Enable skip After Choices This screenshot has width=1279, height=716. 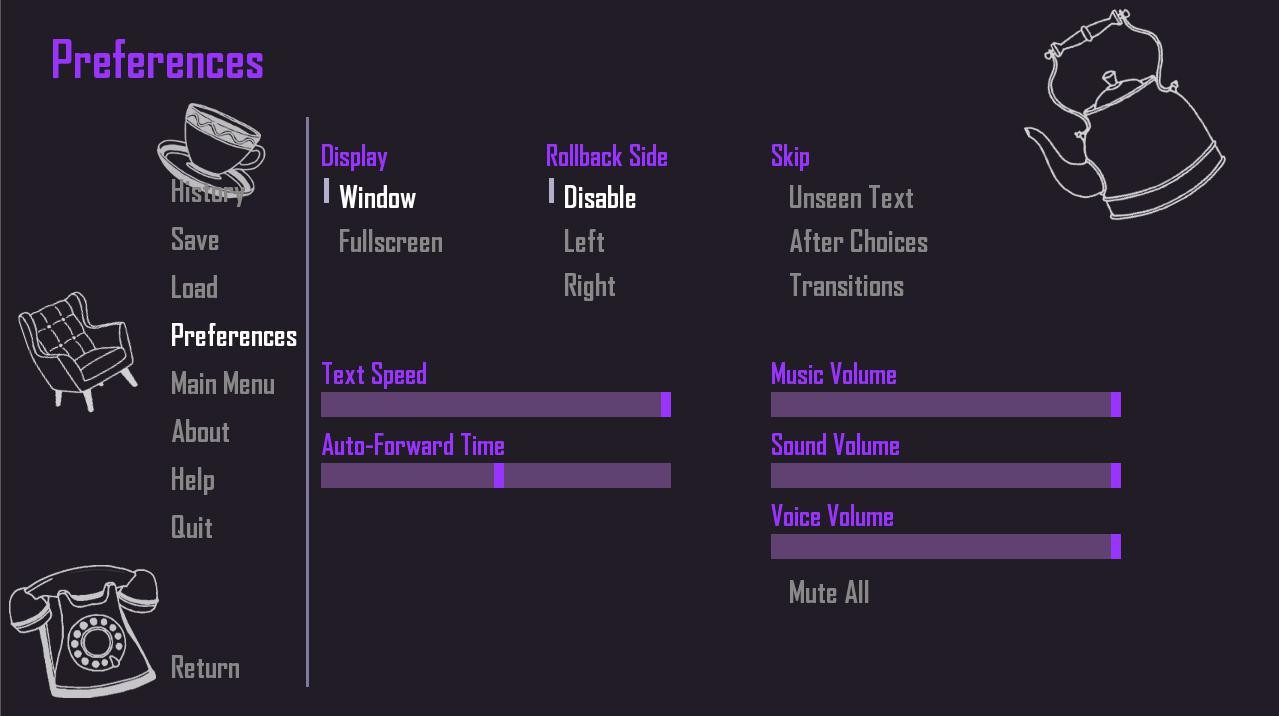coord(858,242)
